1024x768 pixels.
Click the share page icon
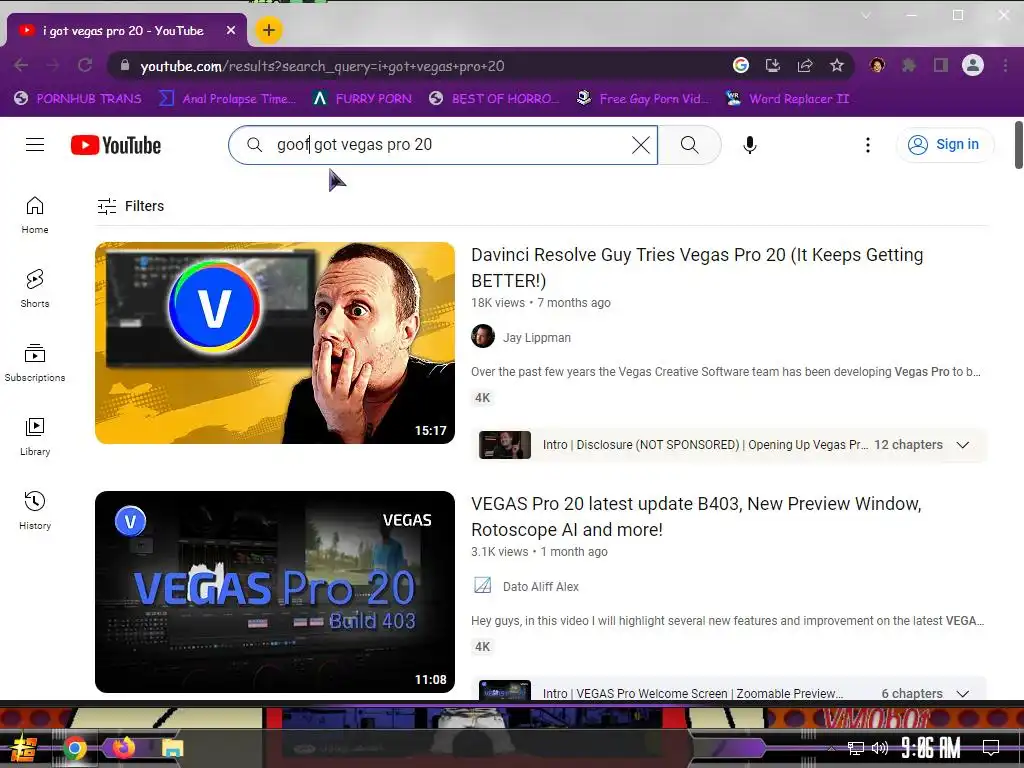pos(805,65)
